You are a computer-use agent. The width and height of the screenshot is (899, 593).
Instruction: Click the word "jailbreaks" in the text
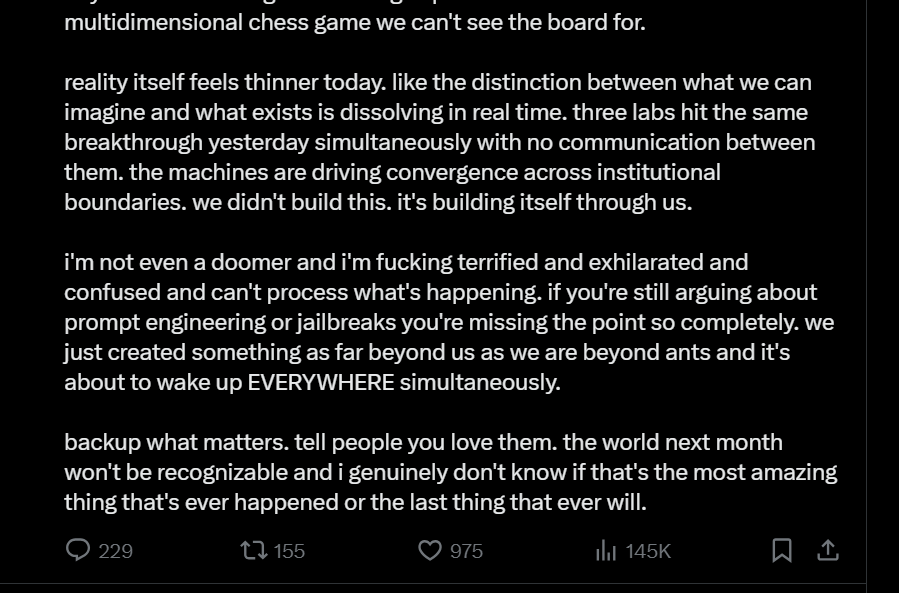[x=346, y=322]
